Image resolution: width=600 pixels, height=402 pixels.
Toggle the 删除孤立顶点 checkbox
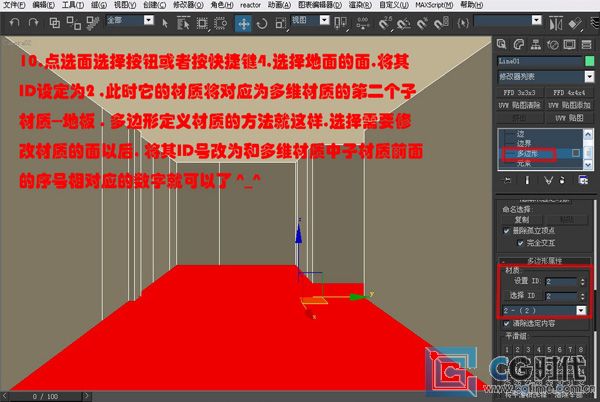507,231
